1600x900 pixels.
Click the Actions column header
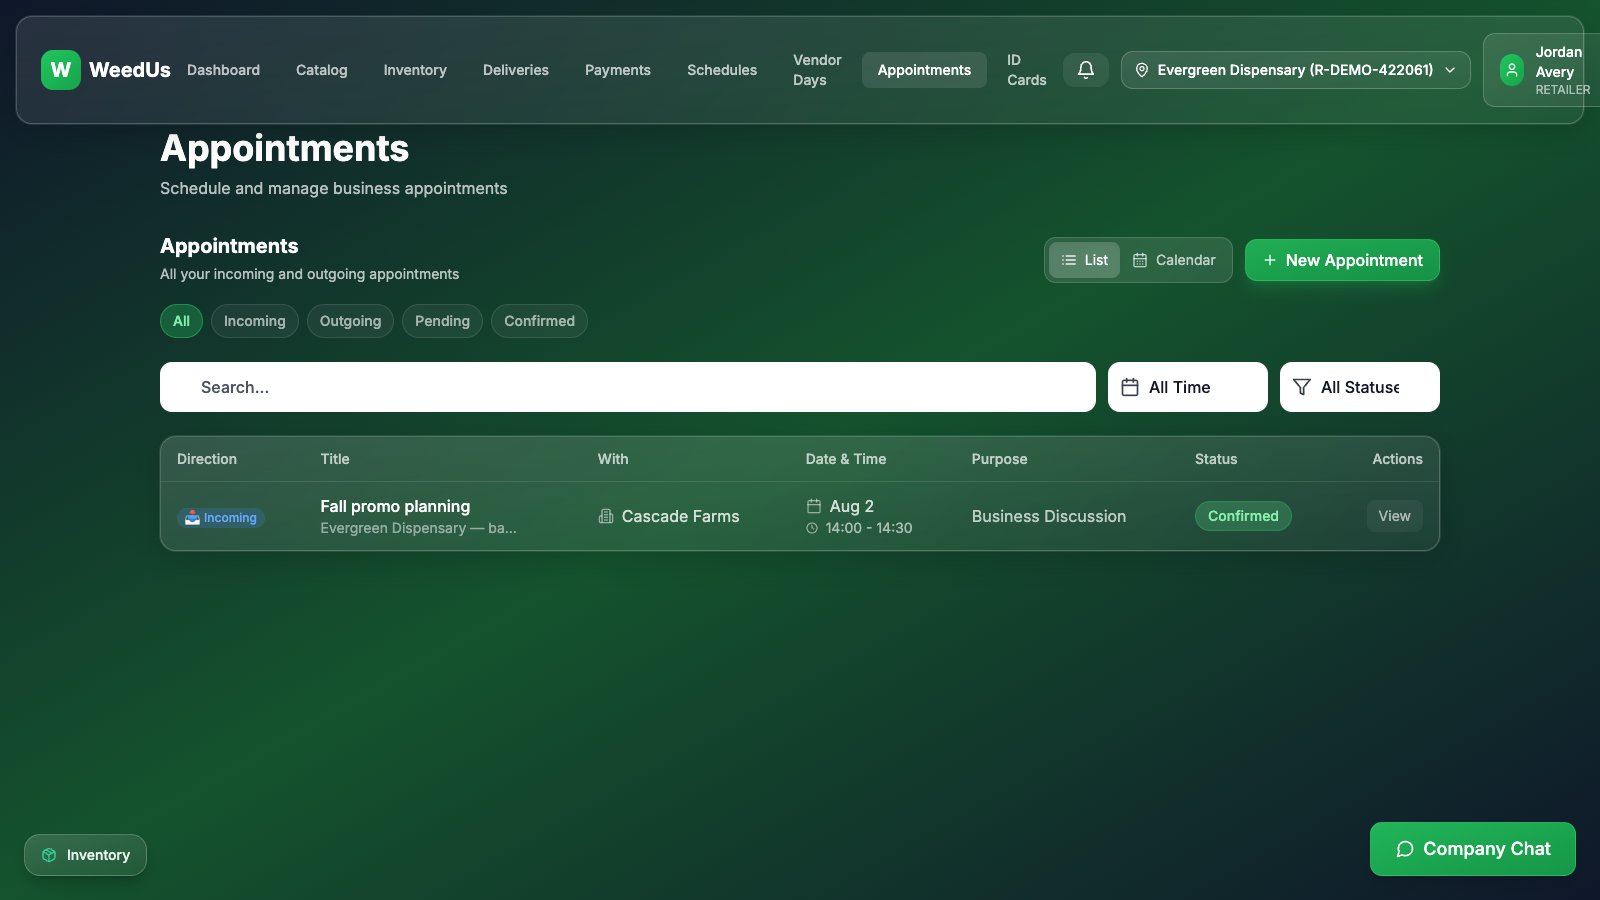click(1397, 459)
